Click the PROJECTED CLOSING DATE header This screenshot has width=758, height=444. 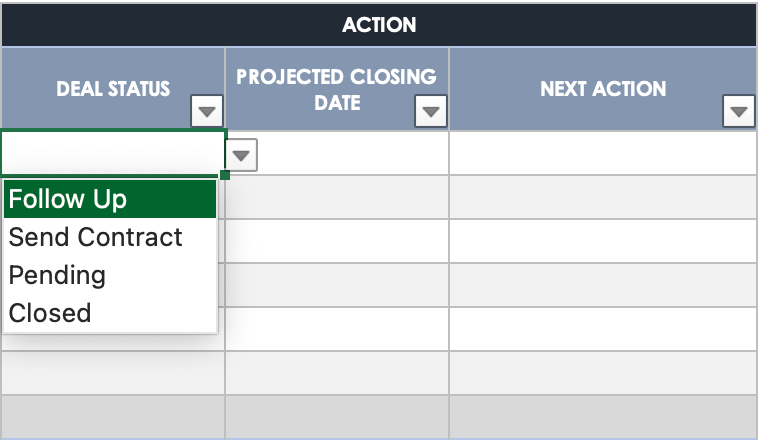(x=336, y=89)
